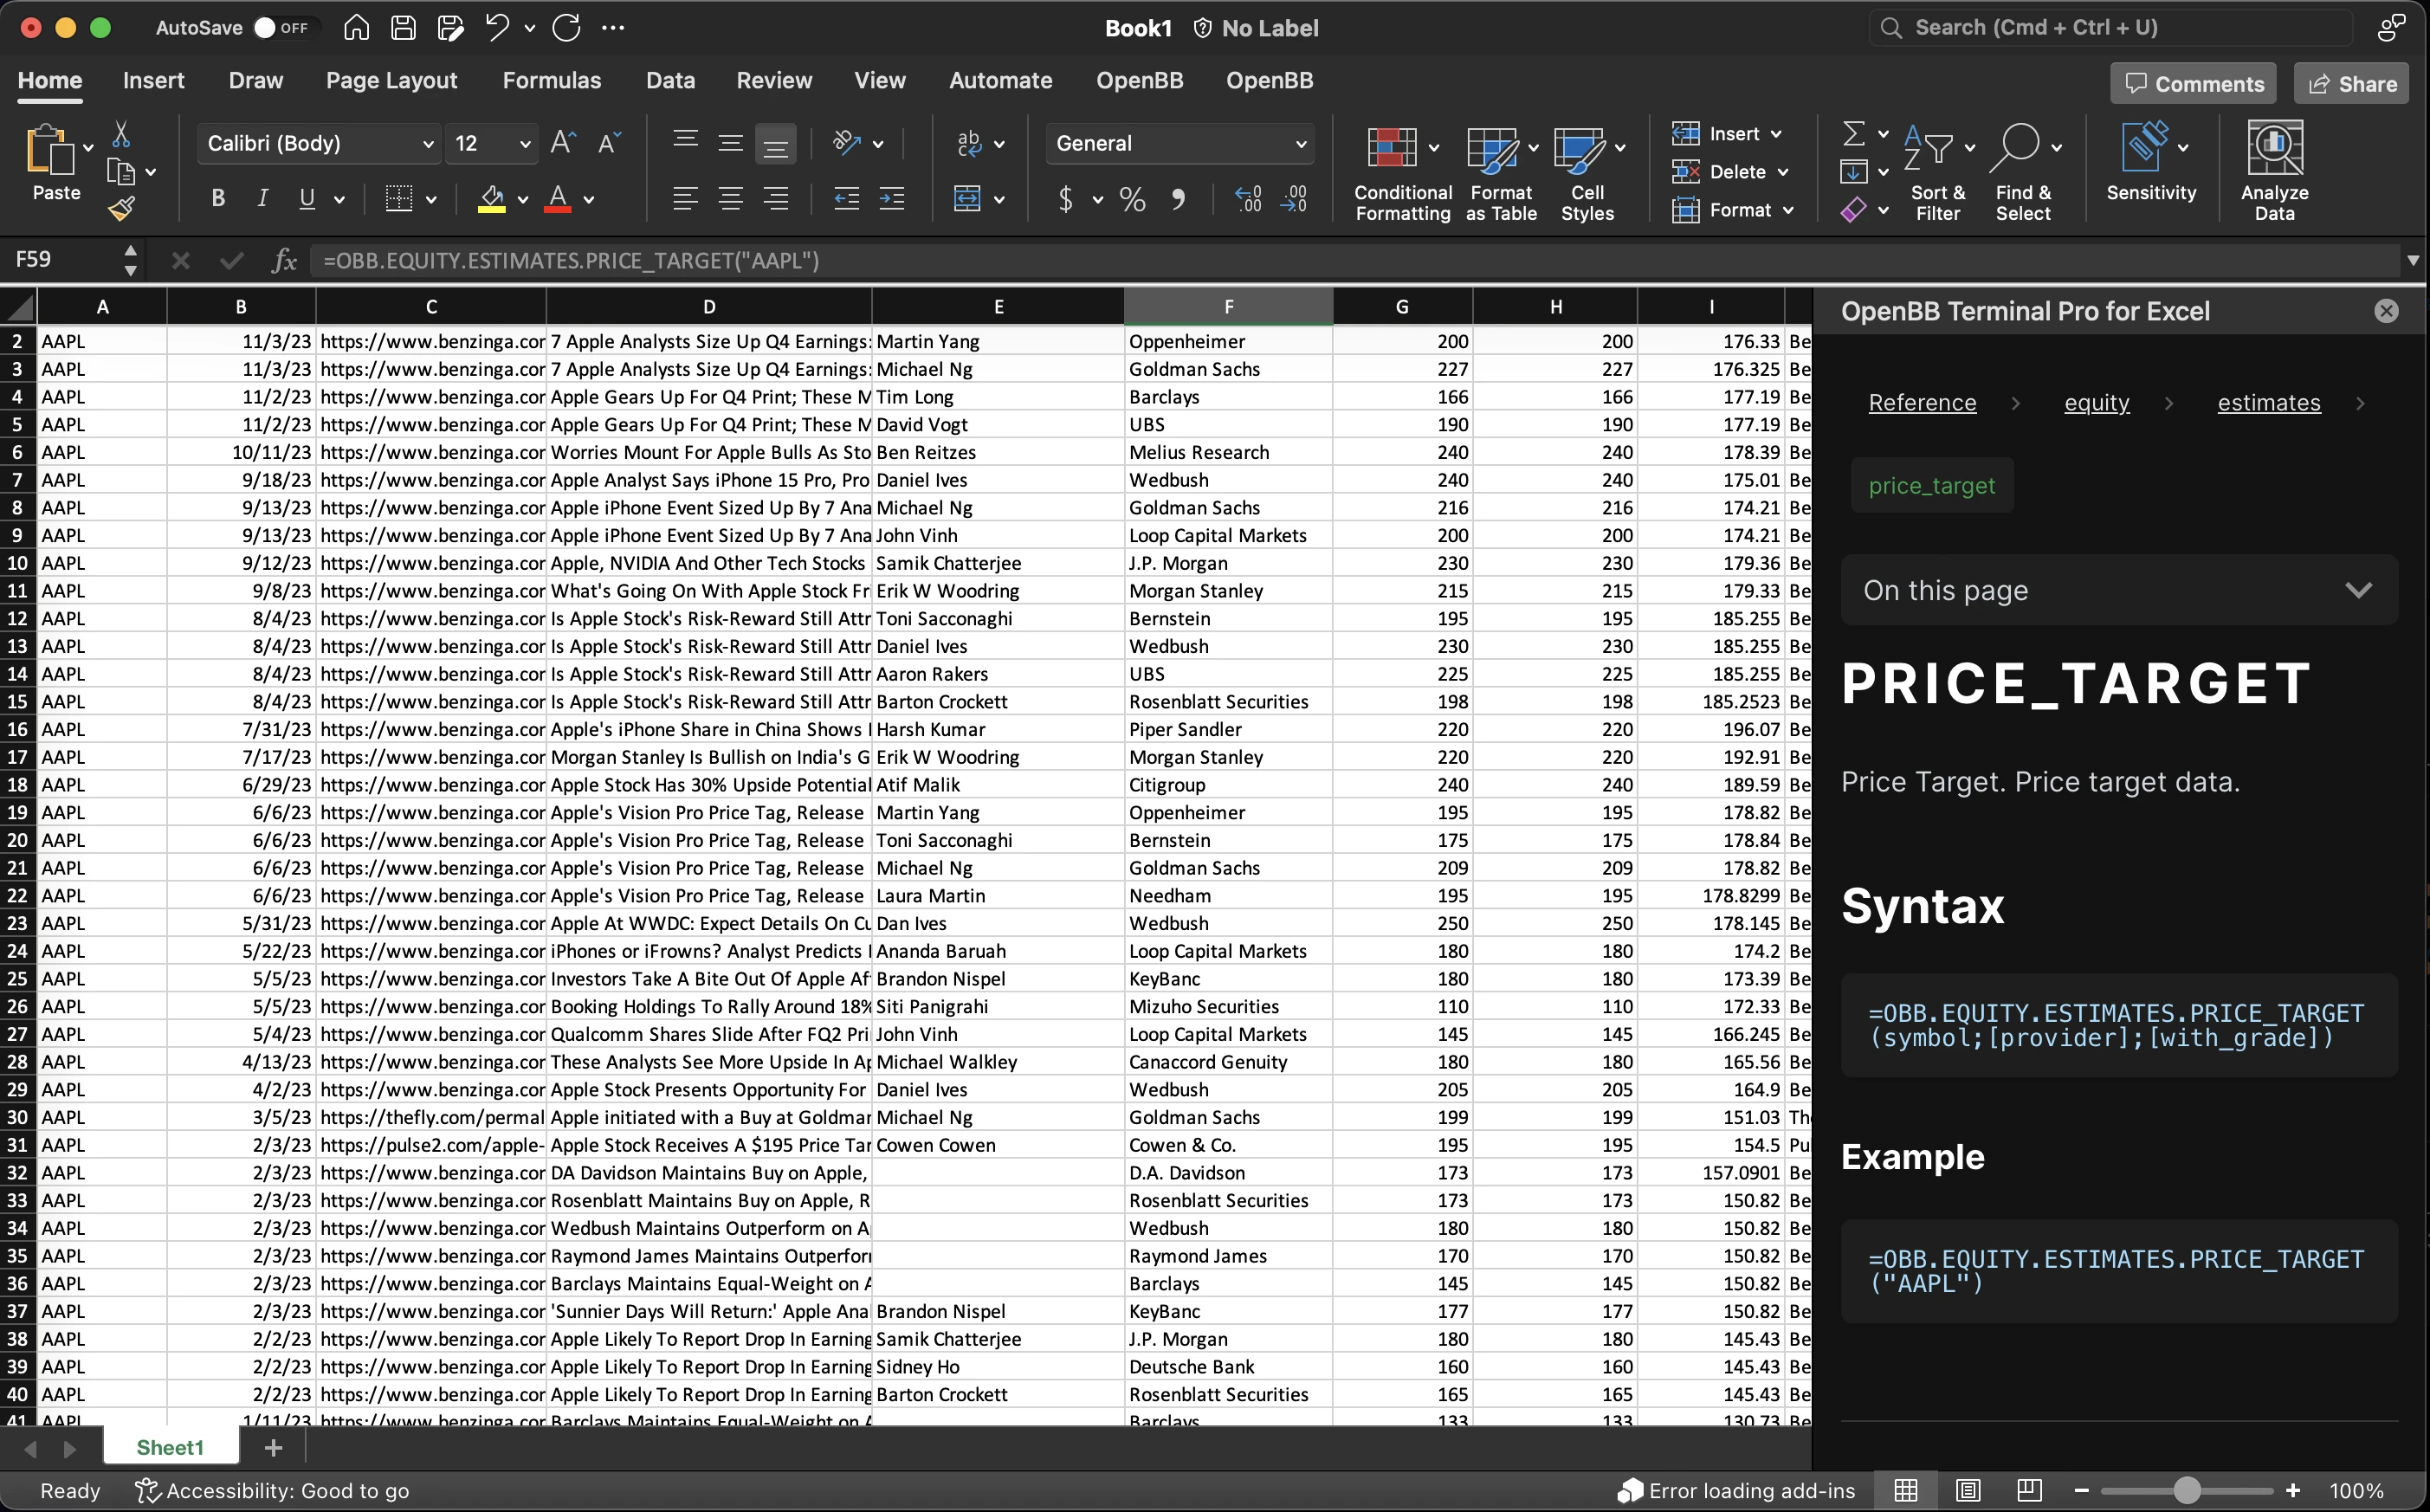
Task: Open the Formulas ribbon tab
Action: pyautogui.click(x=551, y=81)
